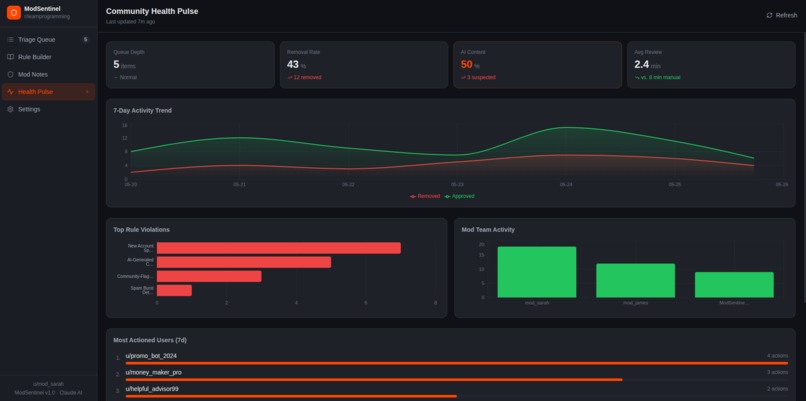Click 'Last updated 7m ago' text

(130, 22)
